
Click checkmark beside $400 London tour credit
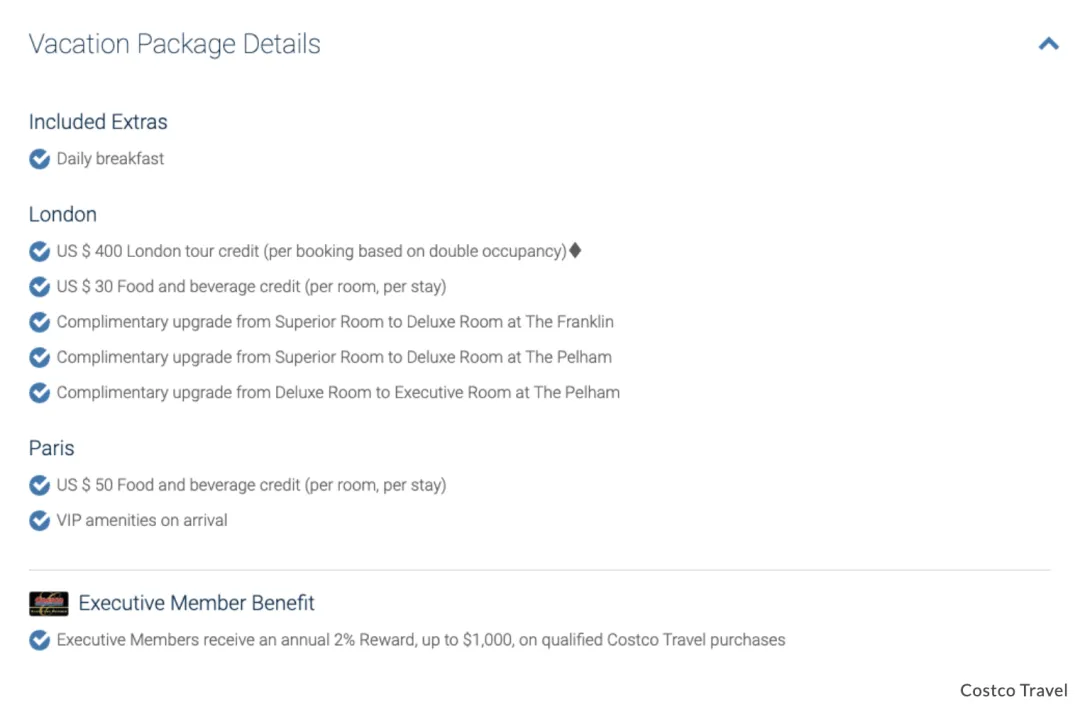point(39,252)
